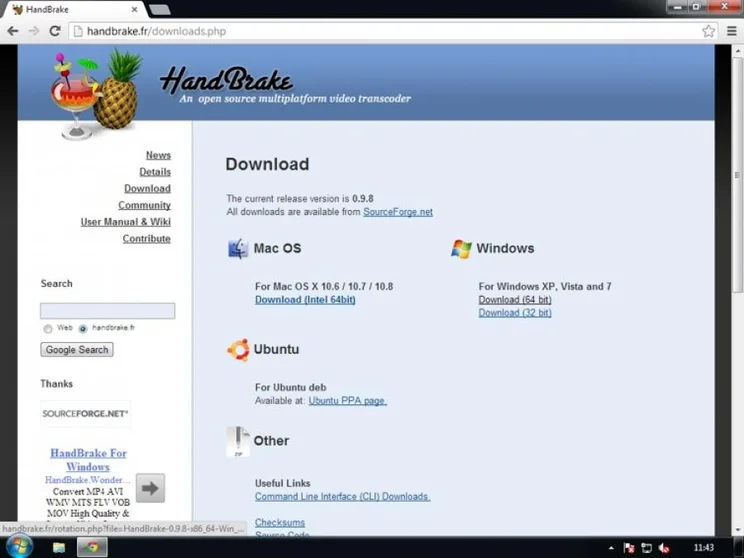Click the Mac OS Finder icon
744x558 pixels.
coord(238,249)
